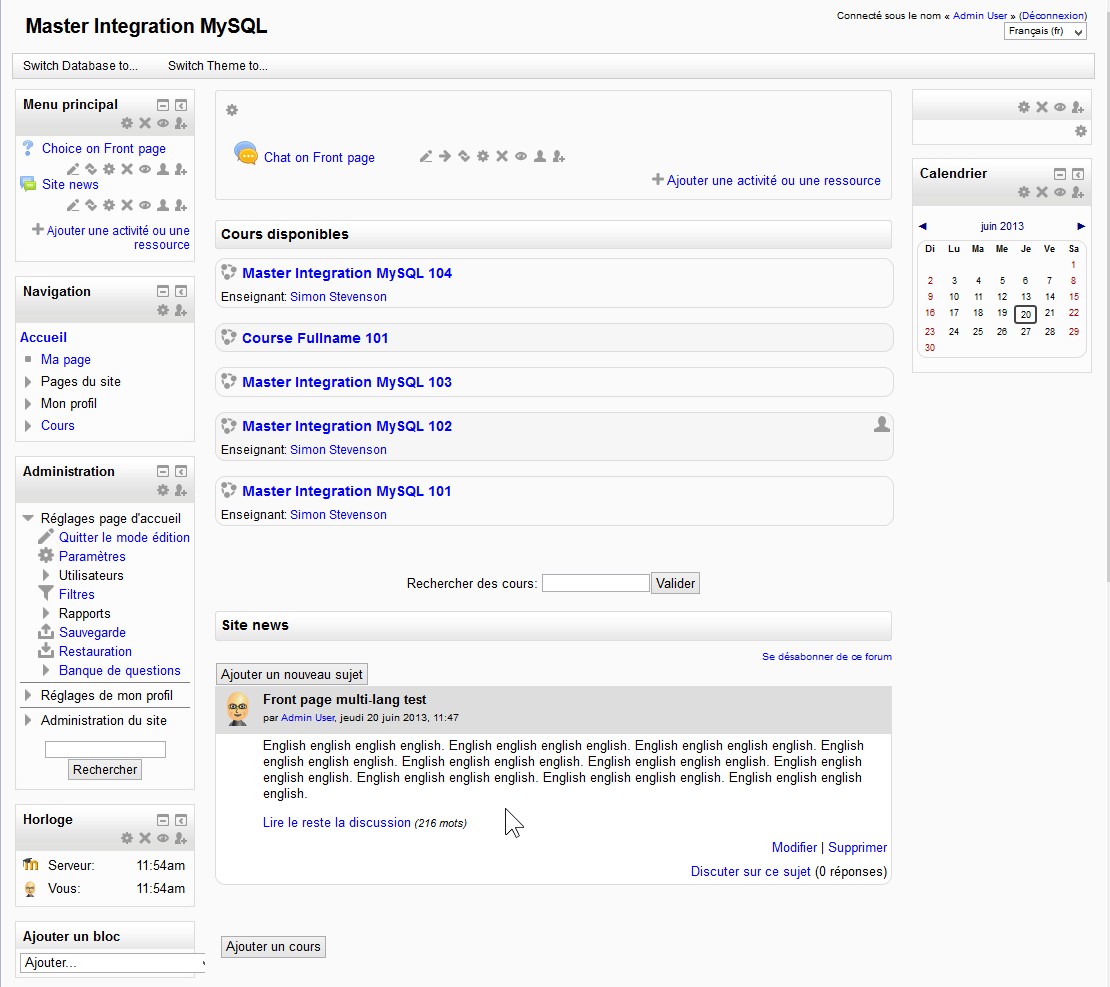The height and width of the screenshot is (987, 1110).
Task: Delete Choice on Front page with its X icon
Action: [x=127, y=169]
